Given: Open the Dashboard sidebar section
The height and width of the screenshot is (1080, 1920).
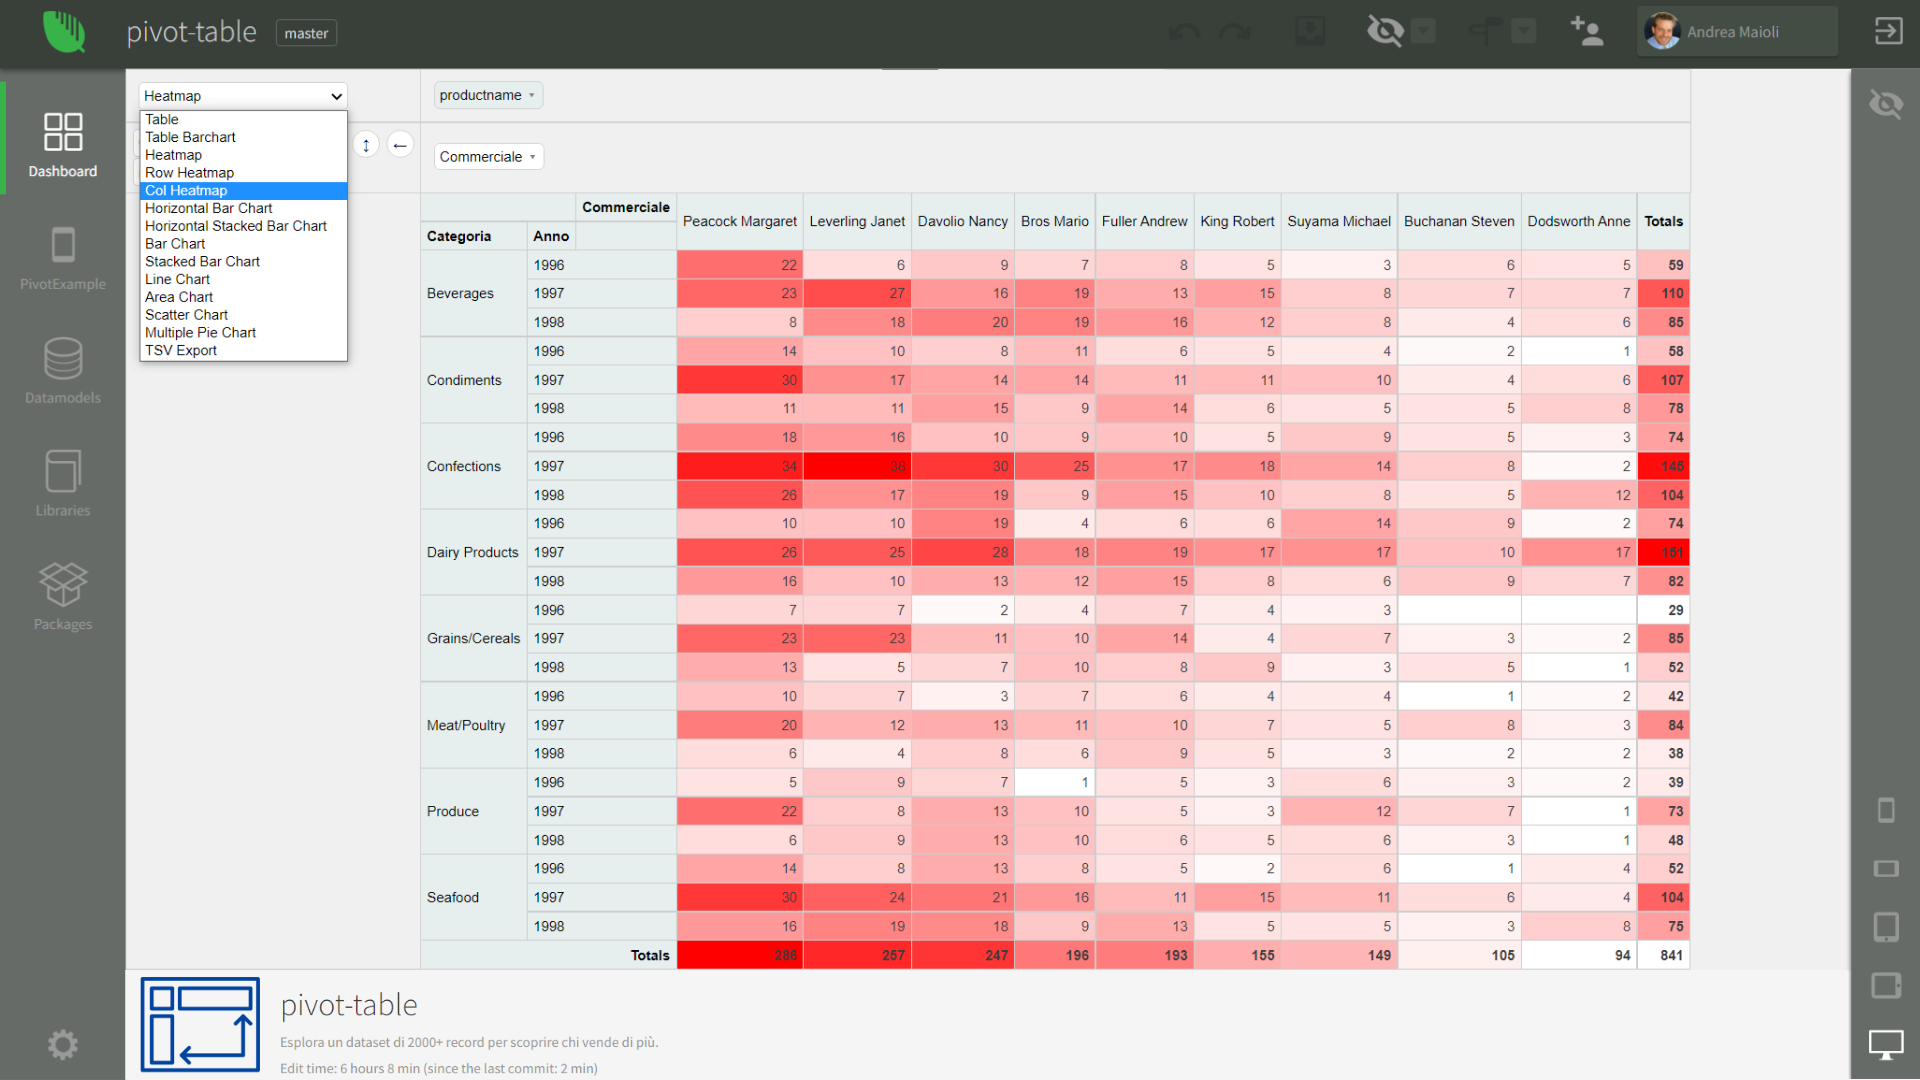Looking at the screenshot, I should (x=63, y=144).
